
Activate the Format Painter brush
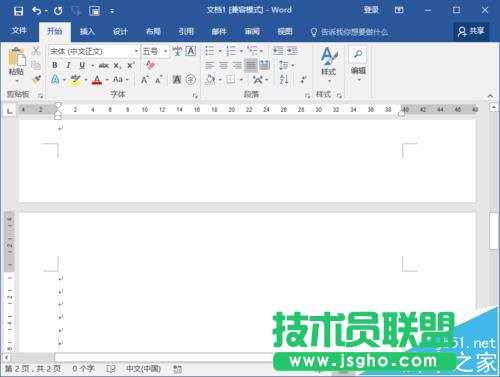click(36, 79)
